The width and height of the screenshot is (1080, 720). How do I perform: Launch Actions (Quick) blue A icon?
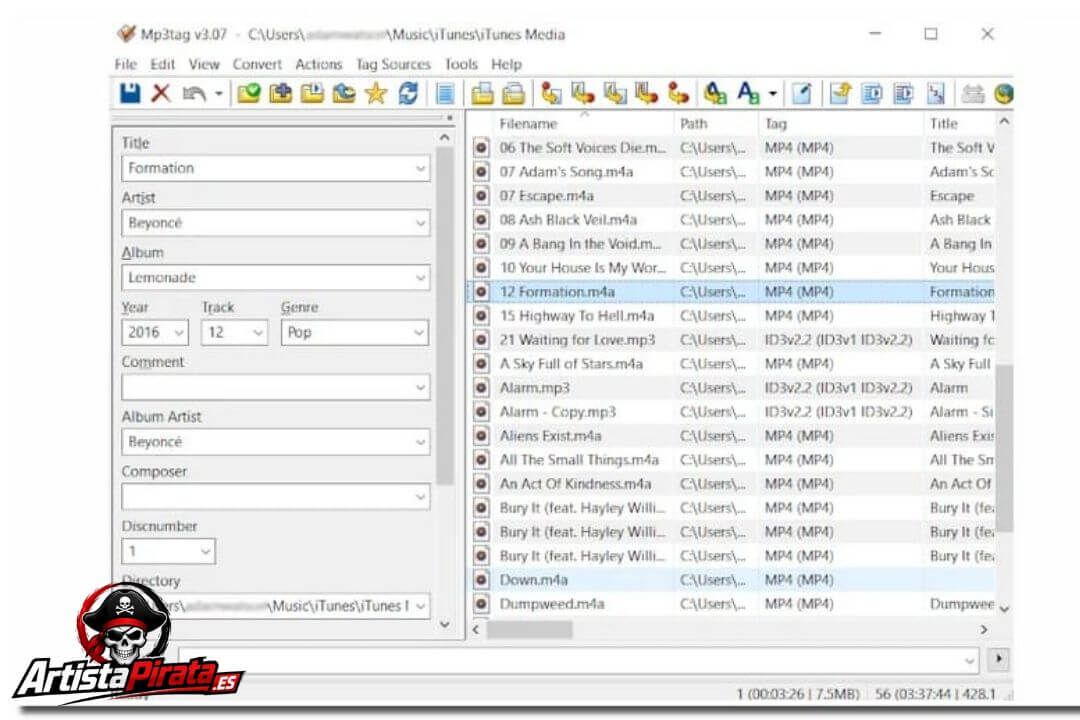(x=748, y=93)
